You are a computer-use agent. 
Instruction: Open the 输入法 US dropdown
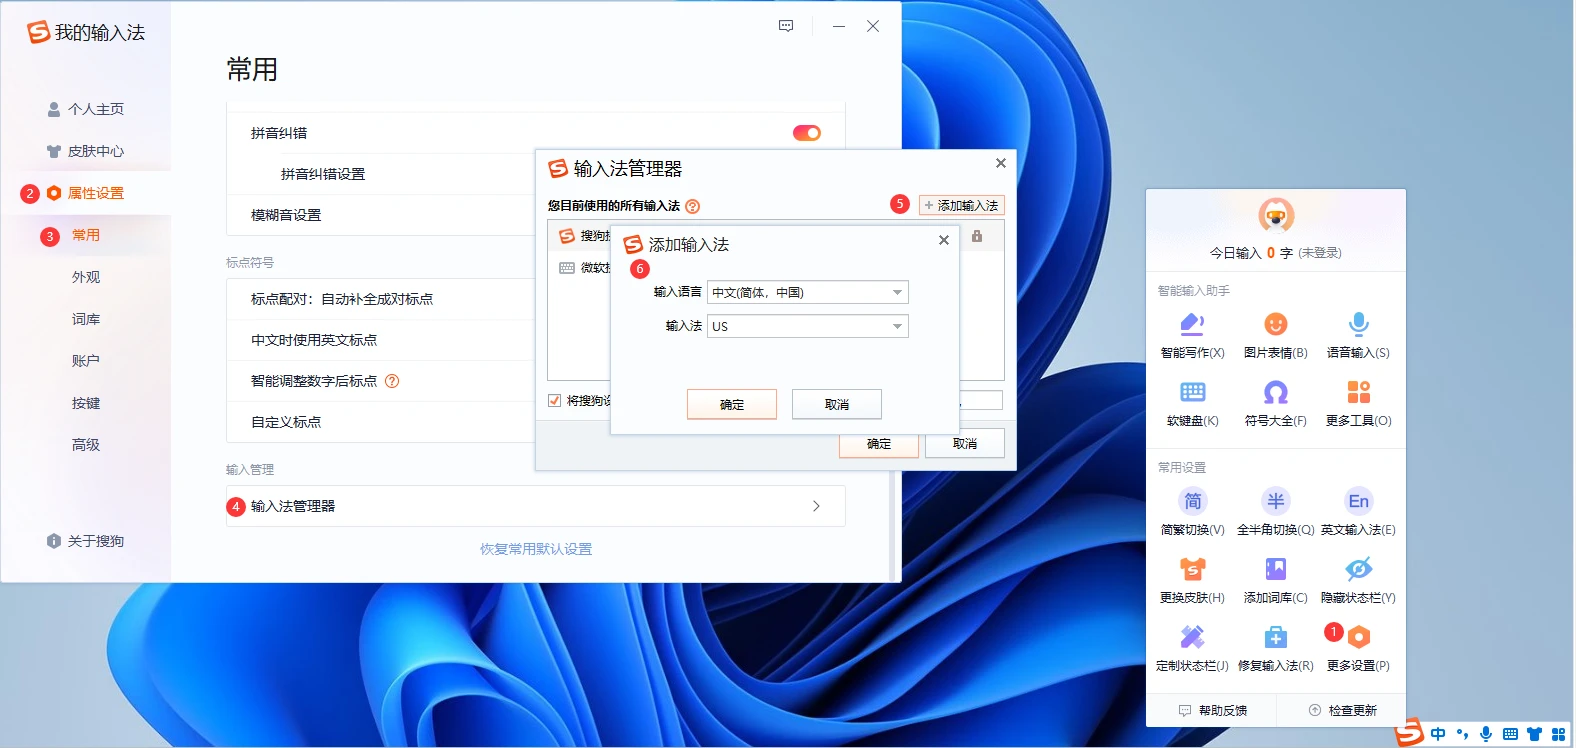pos(808,326)
